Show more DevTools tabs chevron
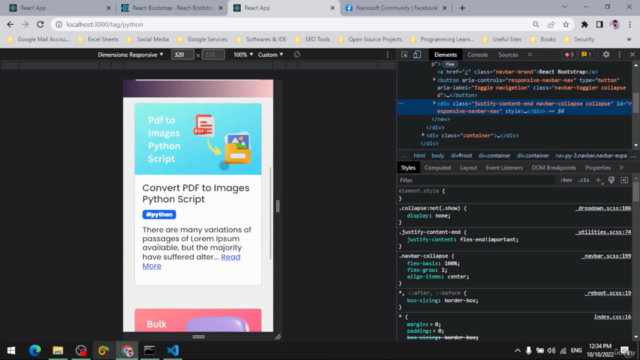640x360 pixels. coord(530,55)
